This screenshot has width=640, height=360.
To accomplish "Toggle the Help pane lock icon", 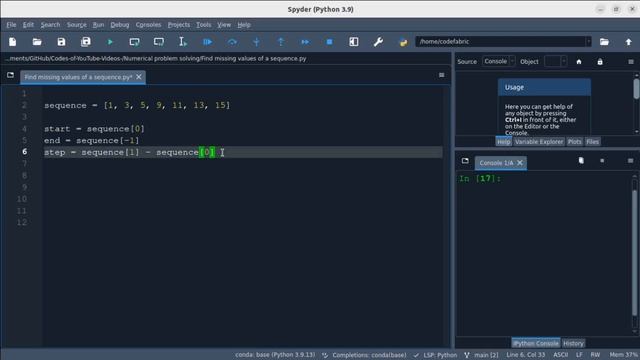I will pyautogui.click(x=600, y=62).
